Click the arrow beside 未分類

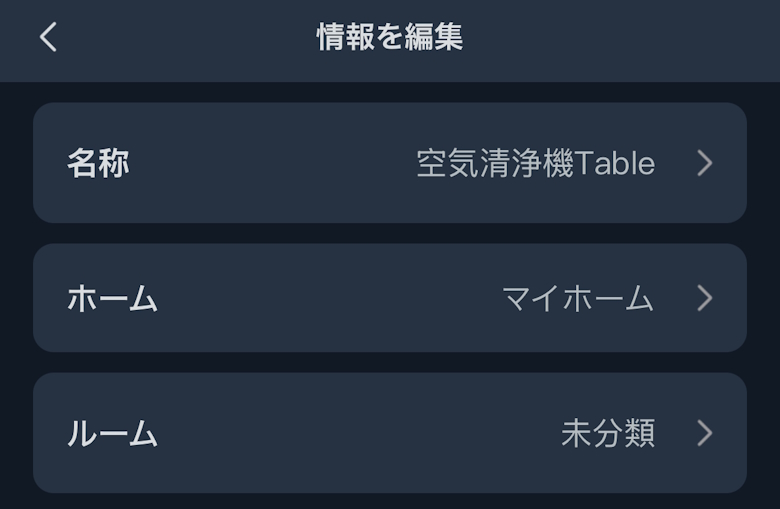(705, 433)
